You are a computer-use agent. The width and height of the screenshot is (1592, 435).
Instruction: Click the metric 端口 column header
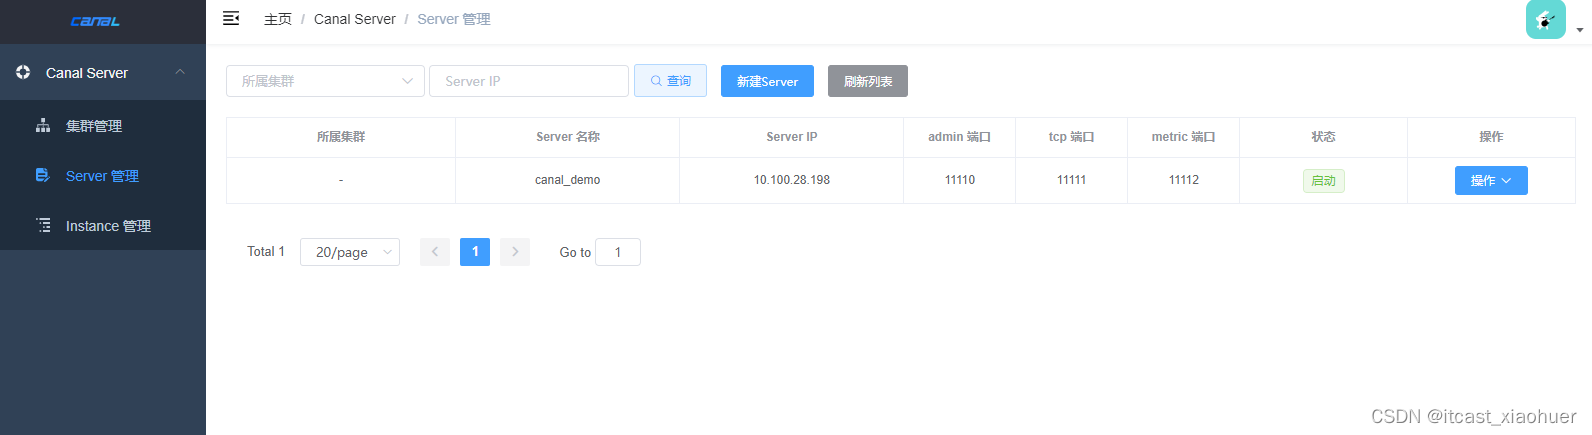(x=1184, y=137)
